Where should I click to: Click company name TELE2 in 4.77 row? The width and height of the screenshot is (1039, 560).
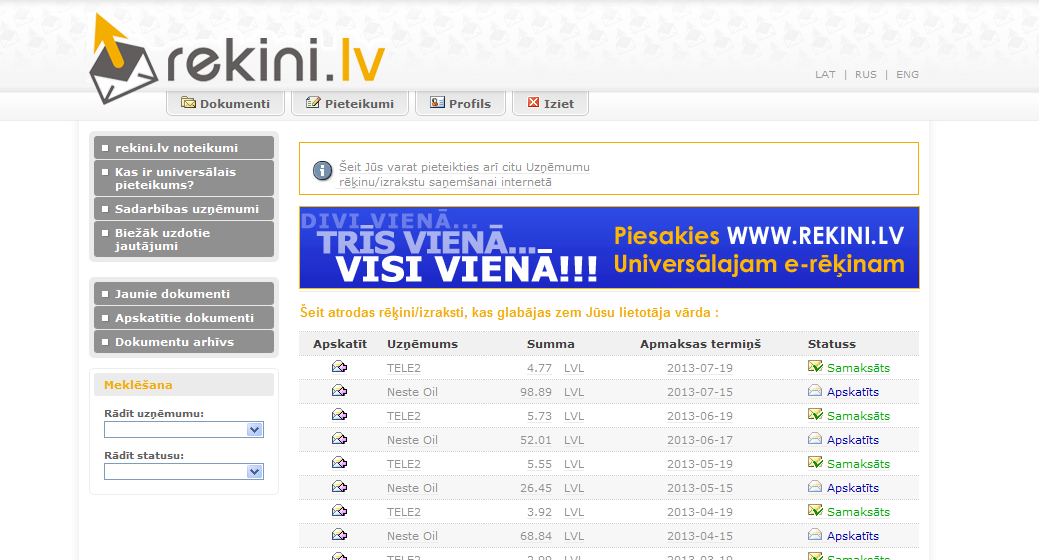404,368
